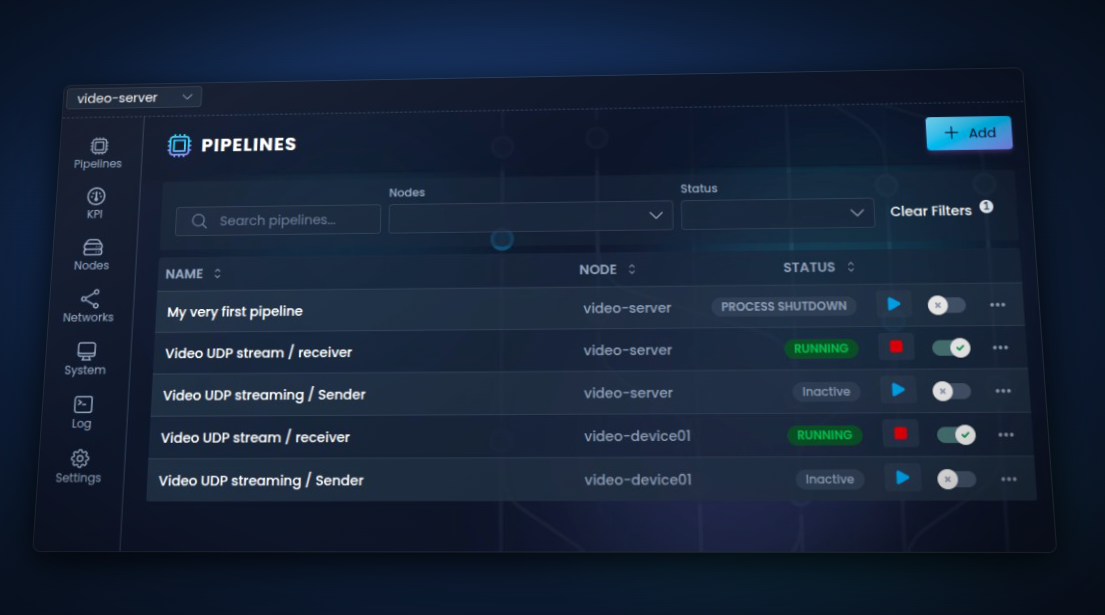Image resolution: width=1105 pixels, height=615 pixels.
Task: Click the Add button to create a pipeline
Action: 969,132
